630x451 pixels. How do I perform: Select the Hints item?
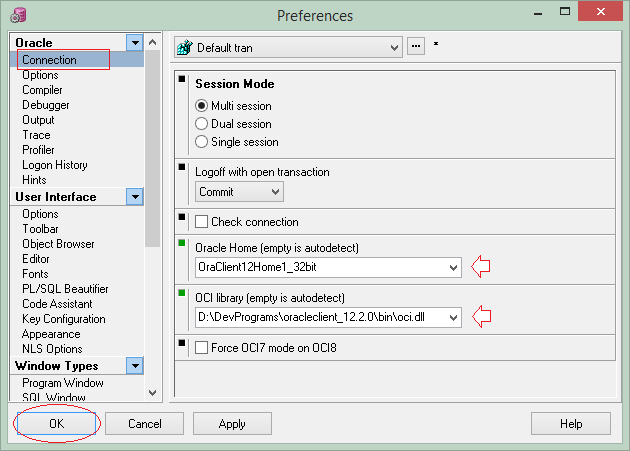coord(34,180)
